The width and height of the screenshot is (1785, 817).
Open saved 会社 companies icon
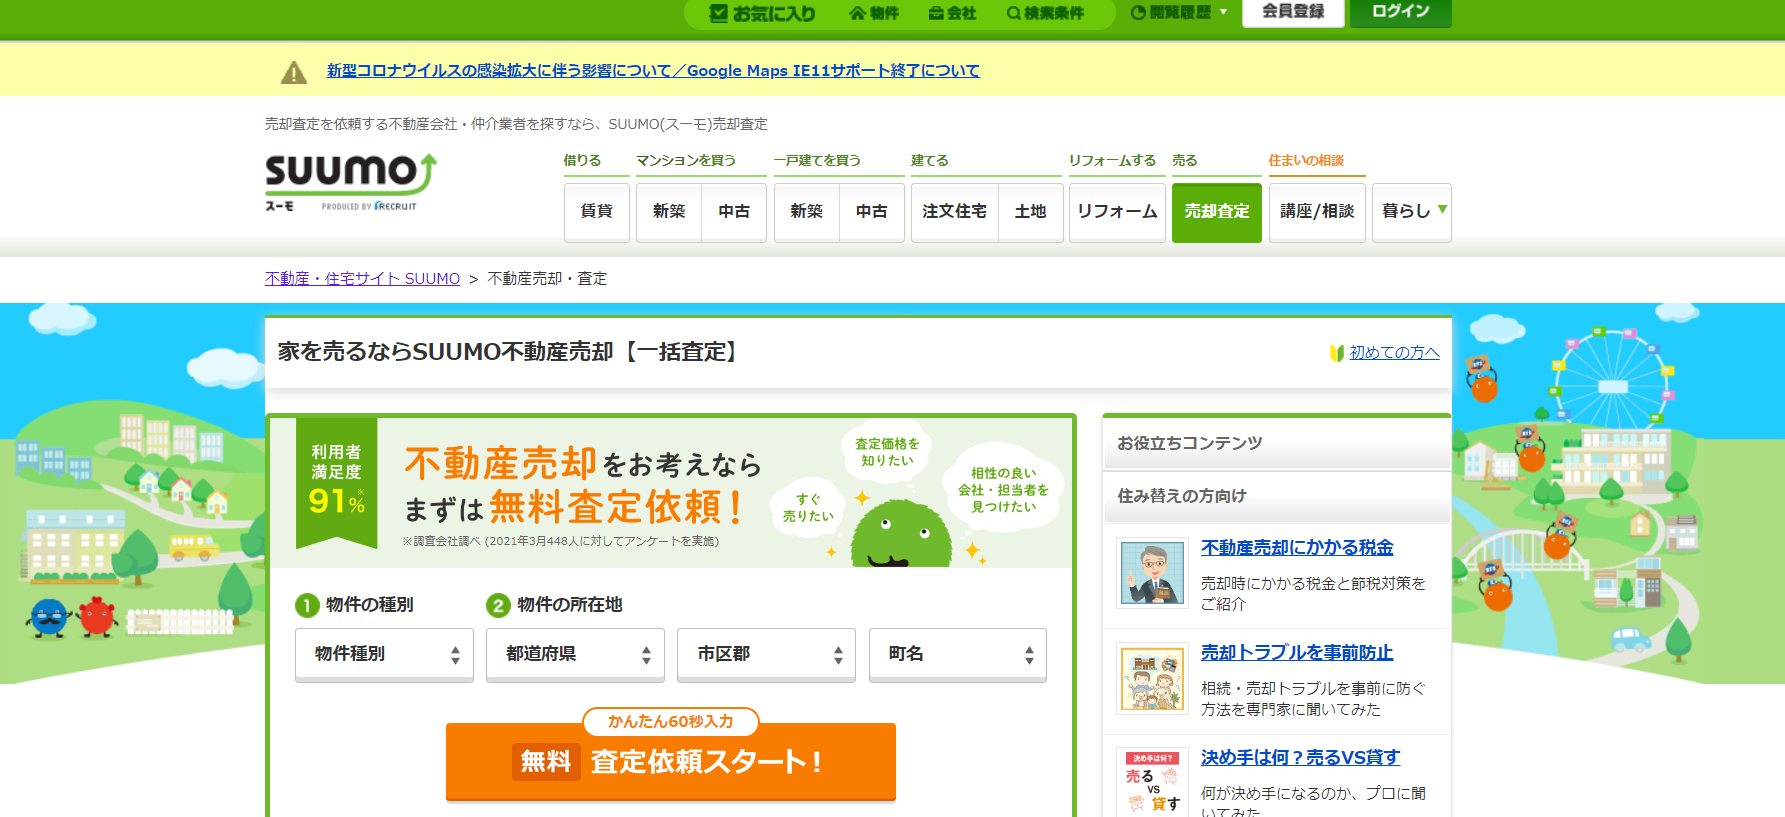[952, 13]
